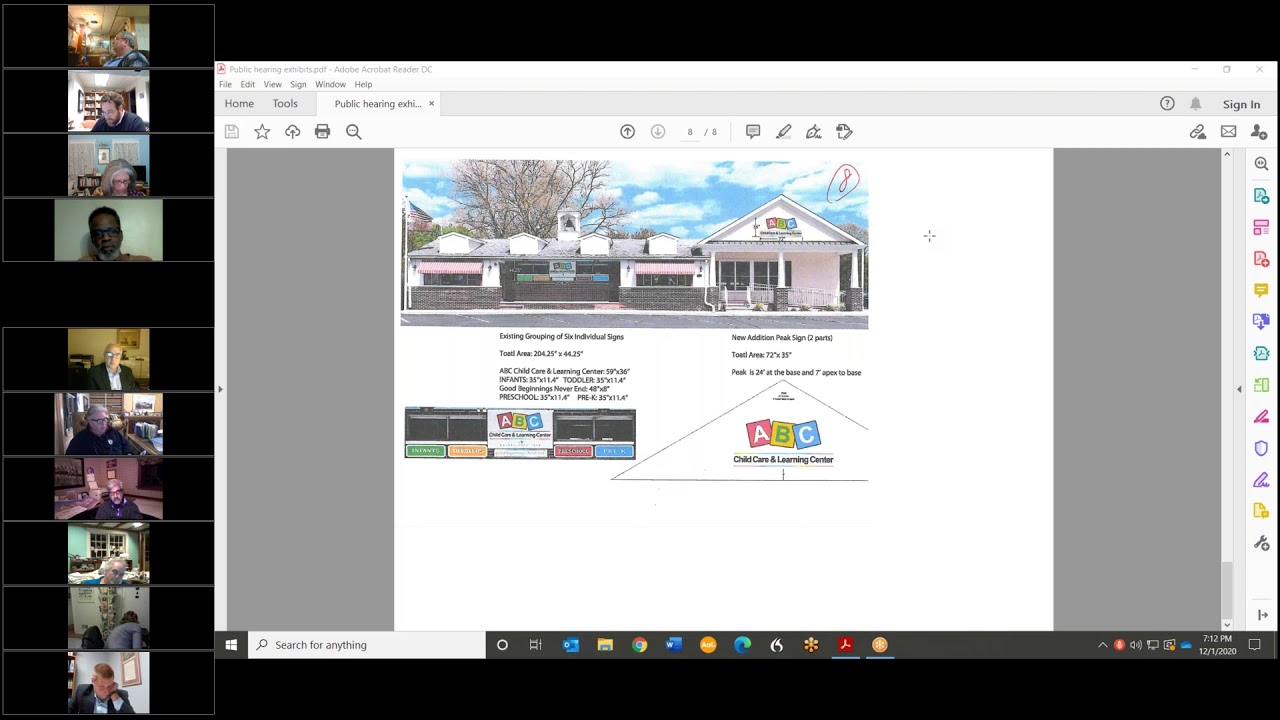Open the Help question mark icon
Screen dimensions: 1280x720
click(1167, 104)
